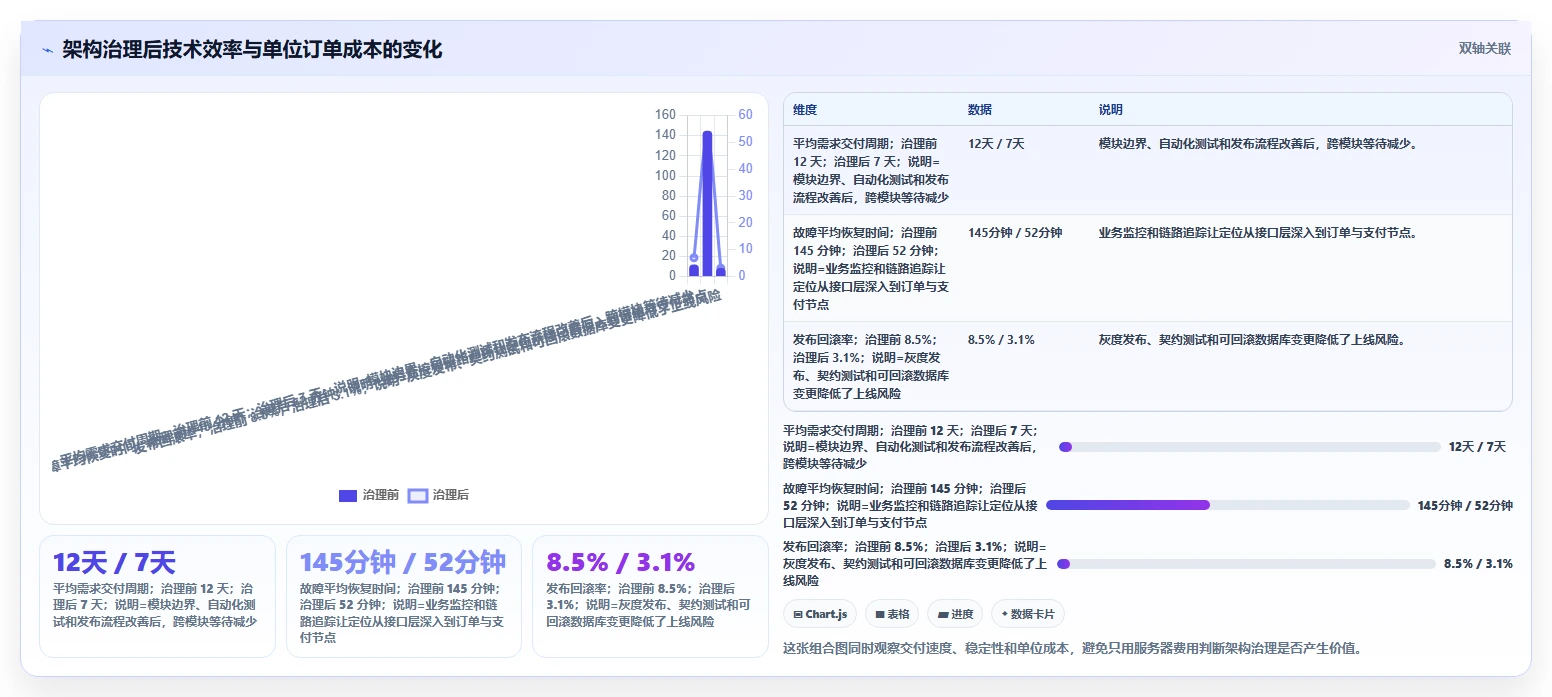Click the 8.5% / 3.1% progress bar

click(x=1246, y=564)
